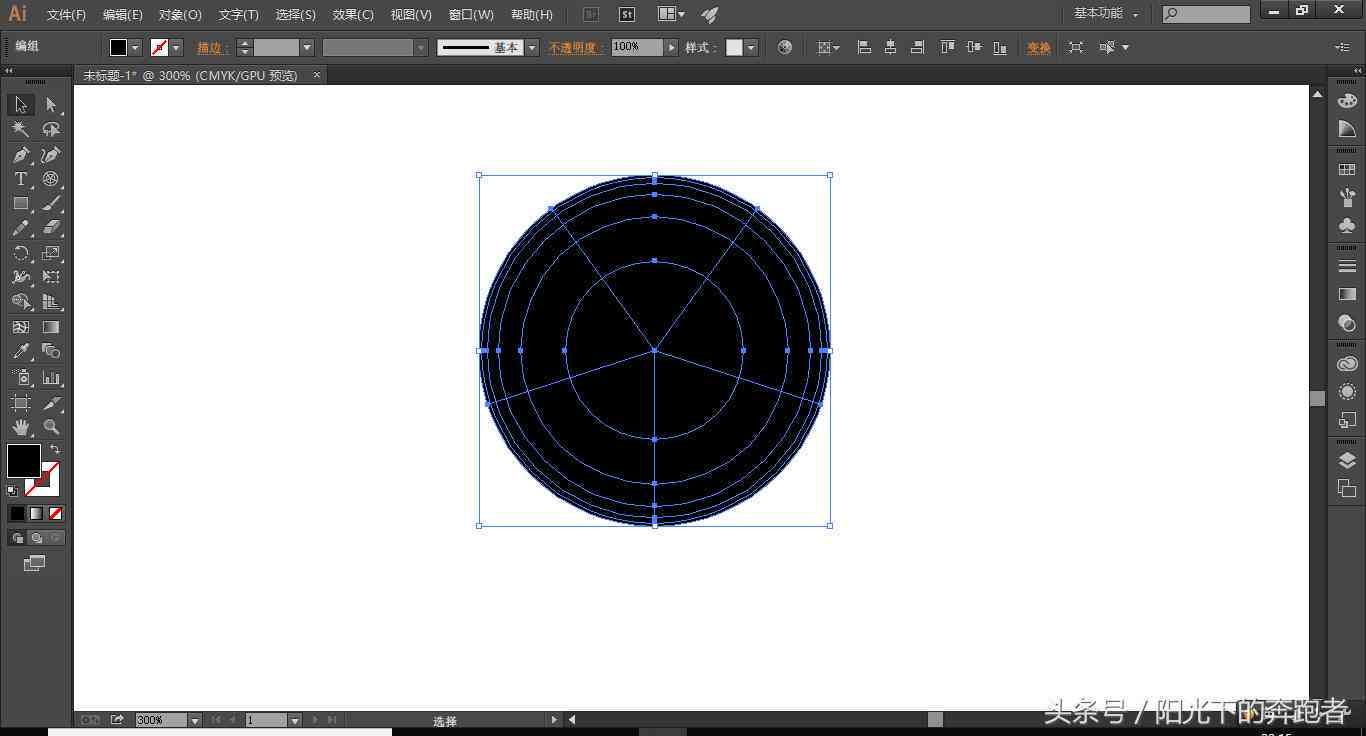Viewport: 1366px width, 736px height.
Task: Expand stroke weight dropdown
Action: pyautogui.click(x=307, y=47)
